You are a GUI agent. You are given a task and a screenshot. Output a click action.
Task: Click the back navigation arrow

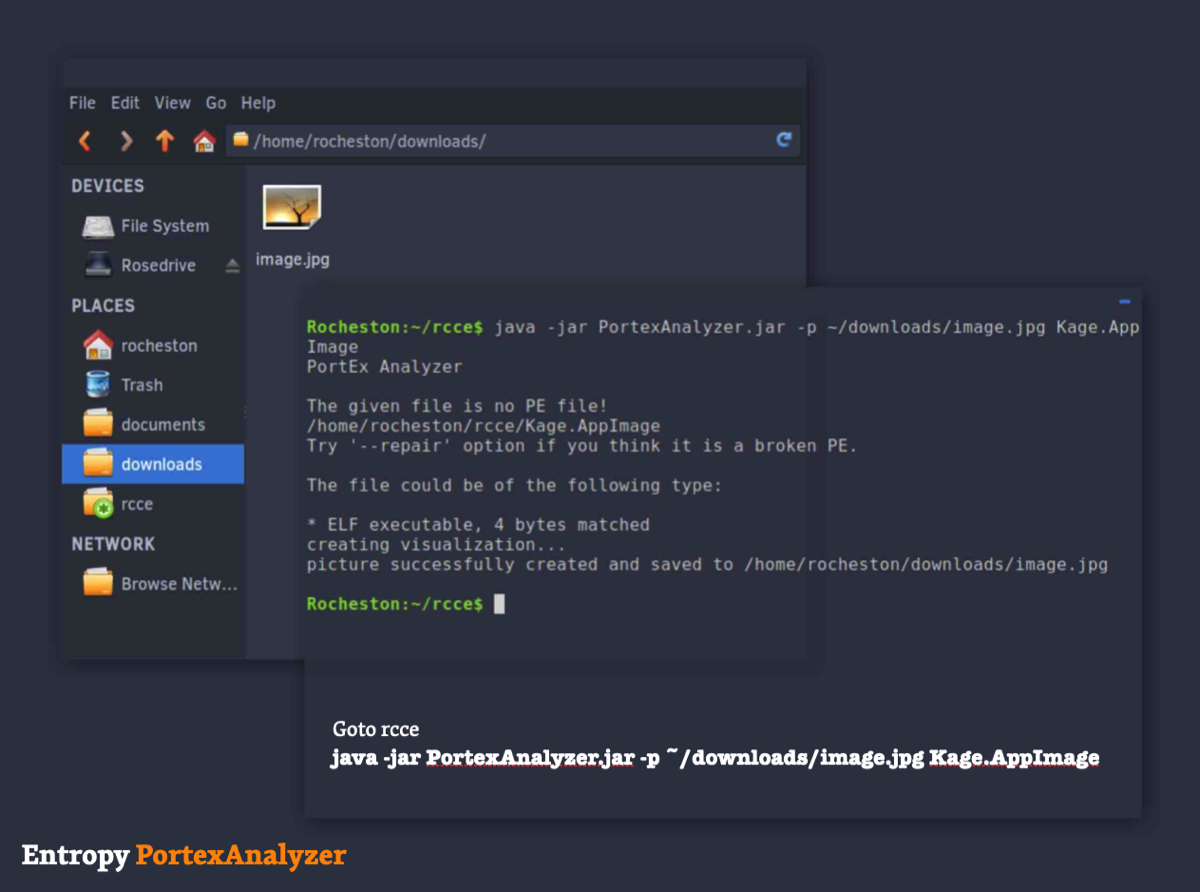click(85, 141)
